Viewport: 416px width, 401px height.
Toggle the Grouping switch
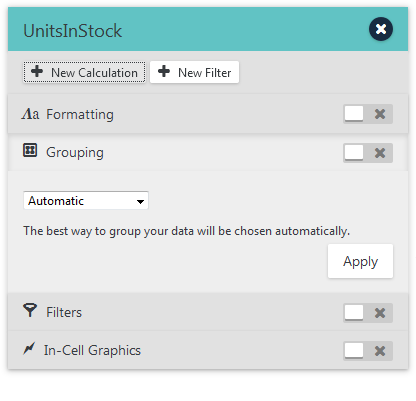(368, 153)
